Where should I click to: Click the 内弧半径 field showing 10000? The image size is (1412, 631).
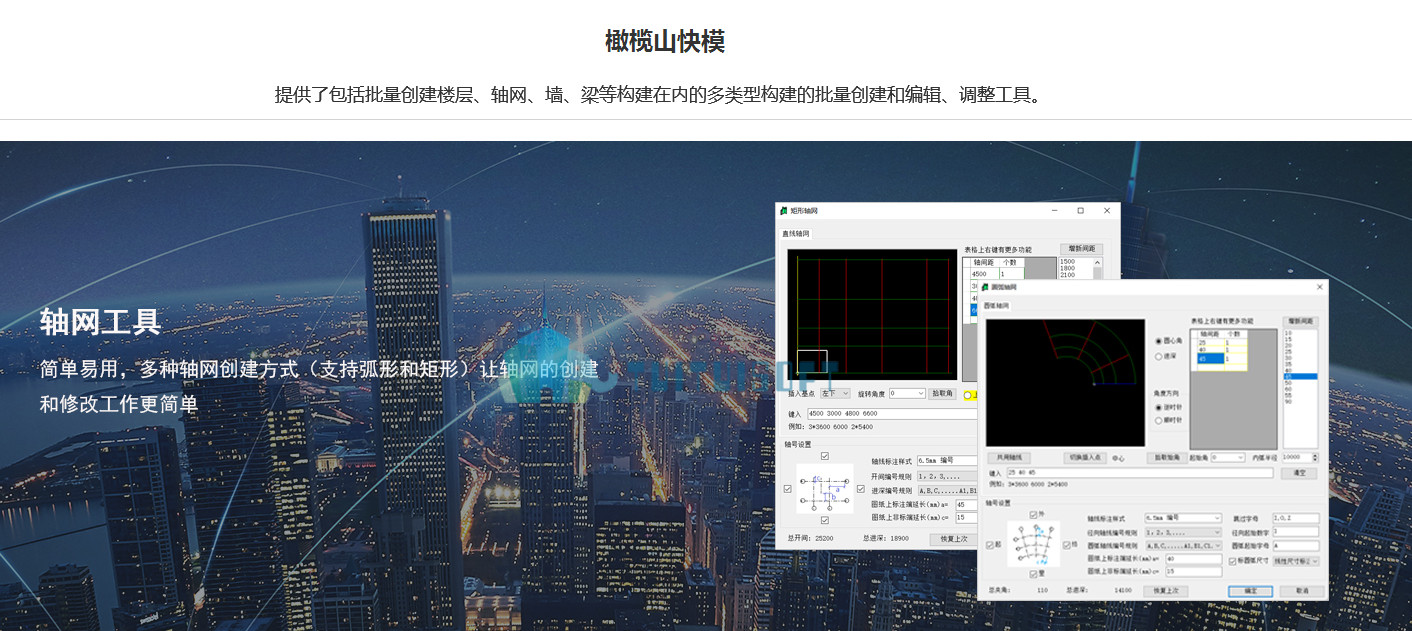[1296, 457]
